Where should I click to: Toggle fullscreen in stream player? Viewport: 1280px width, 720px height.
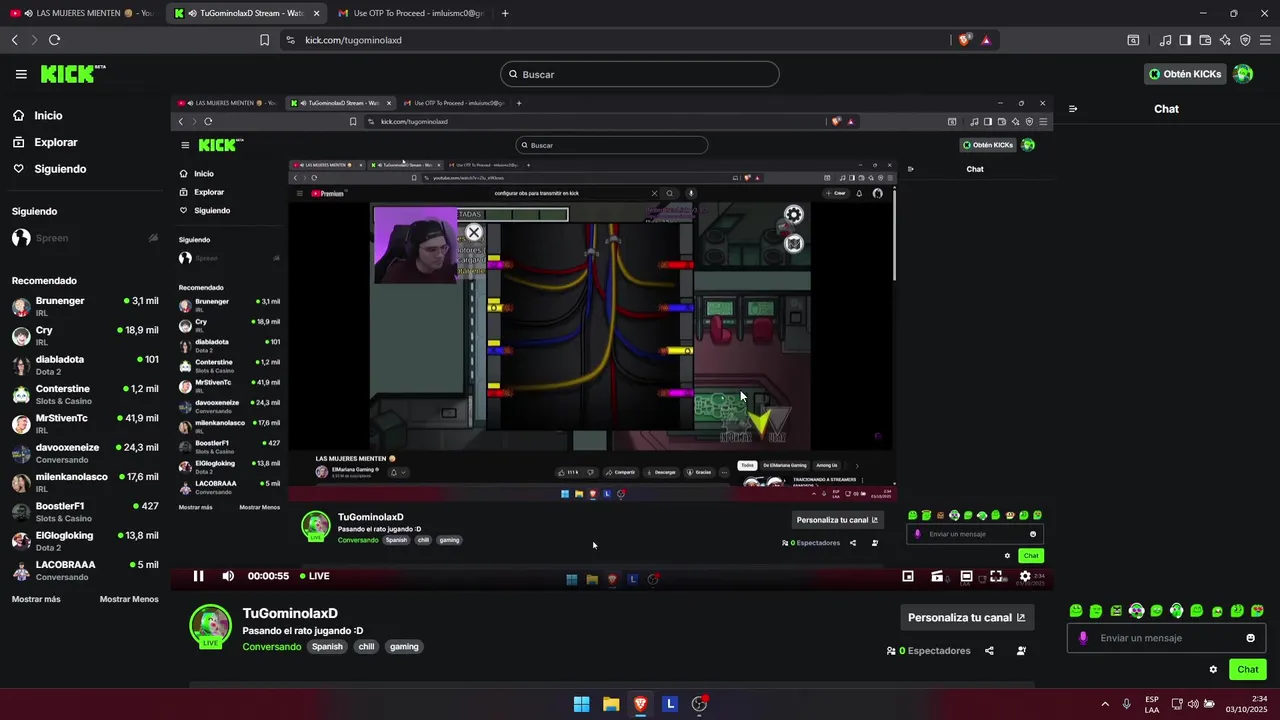996,576
